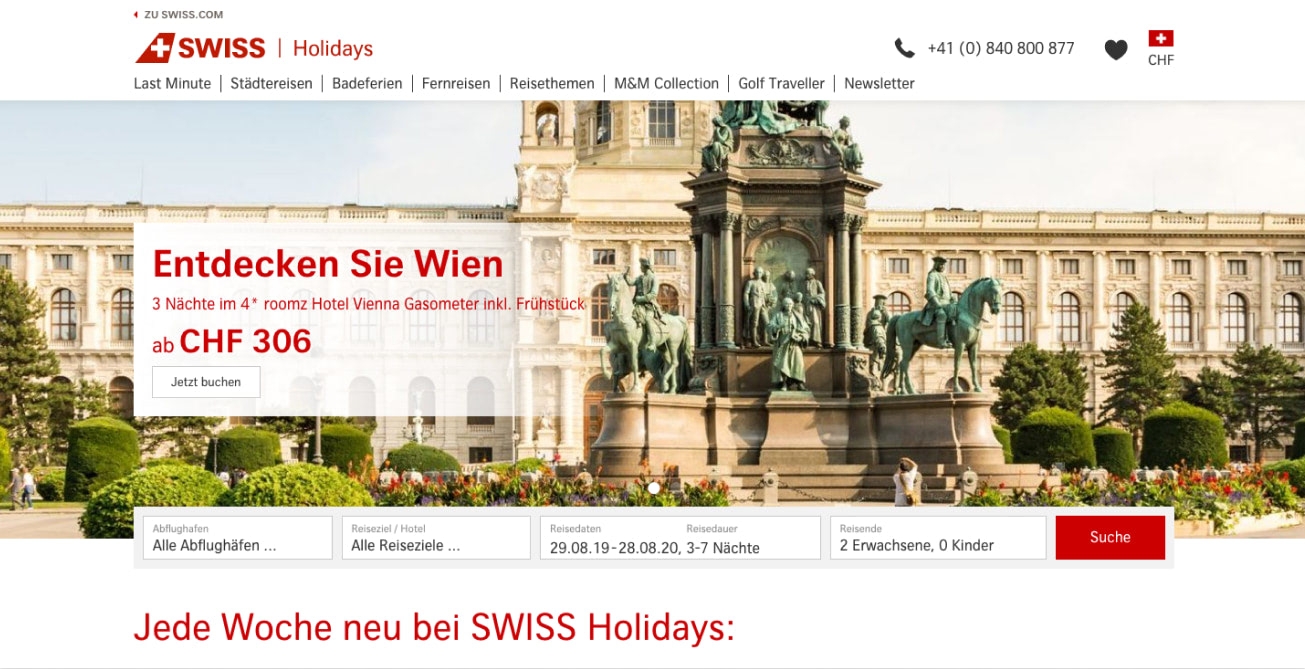The image size is (1305, 669).
Task: Open the Badeferien menu item
Action: (x=367, y=84)
